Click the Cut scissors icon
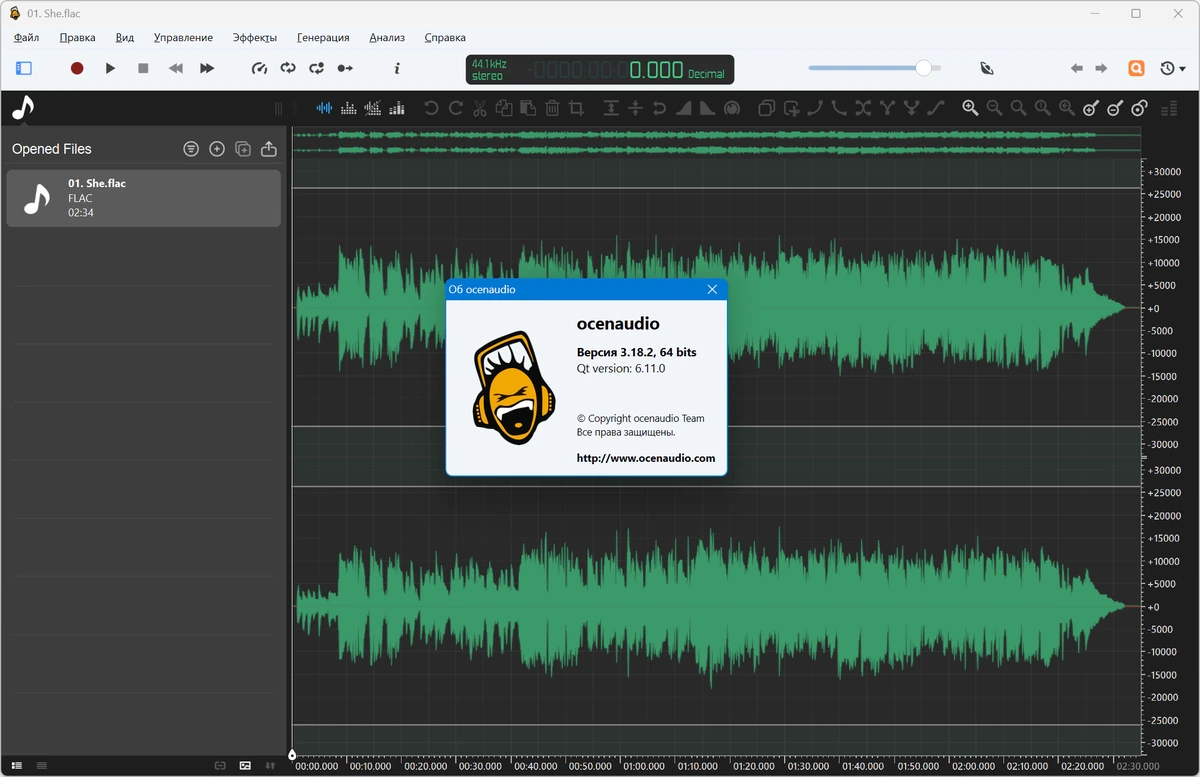Image resolution: width=1200 pixels, height=777 pixels. [x=480, y=108]
